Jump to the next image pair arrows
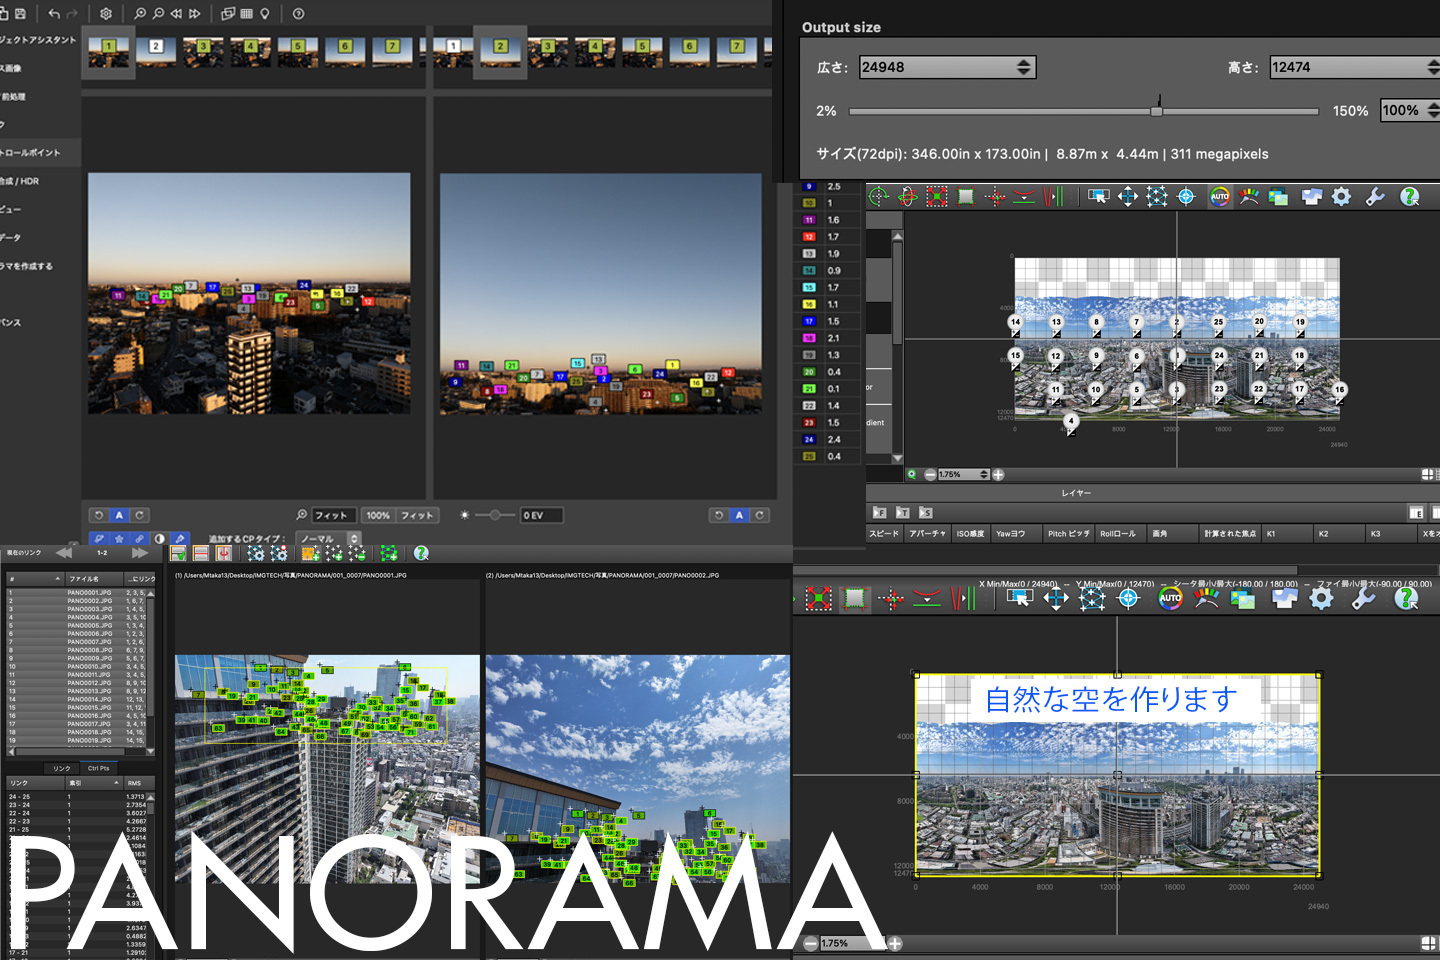Image resolution: width=1440 pixels, height=960 pixels. click(140, 553)
